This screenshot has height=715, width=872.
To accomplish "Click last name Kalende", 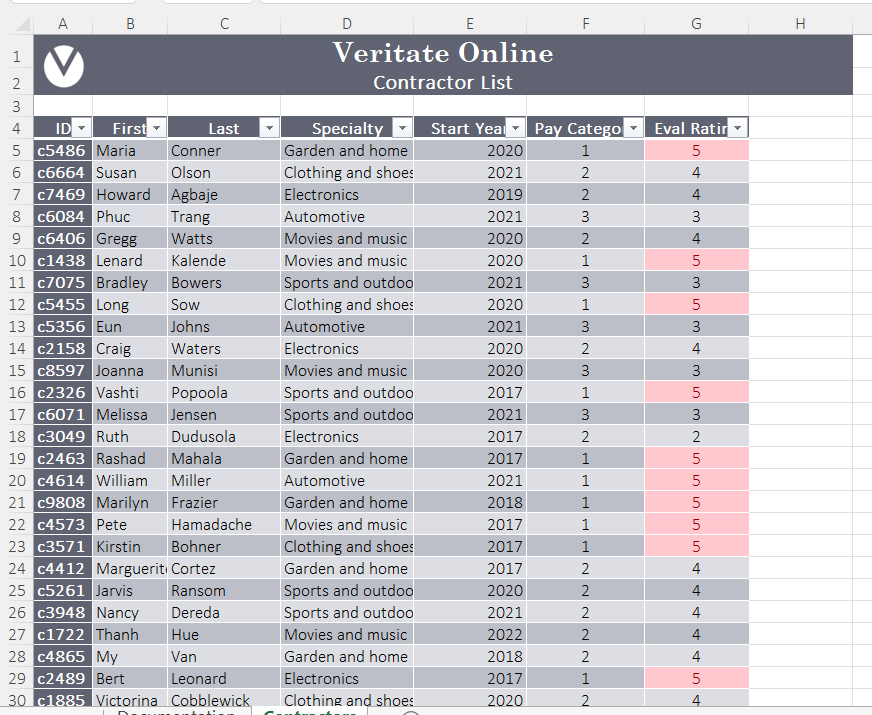I will (x=224, y=260).
